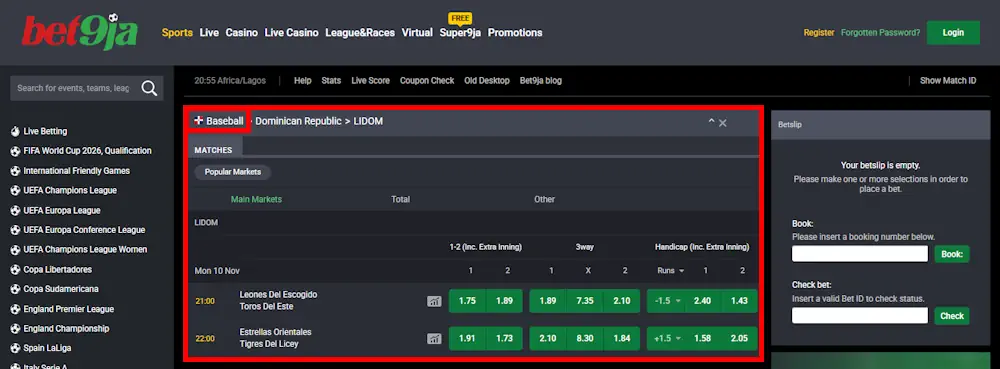Select 3way odds 1.84 for Tigres Del Licey
The image size is (1000, 369).
[x=622, y=338]
